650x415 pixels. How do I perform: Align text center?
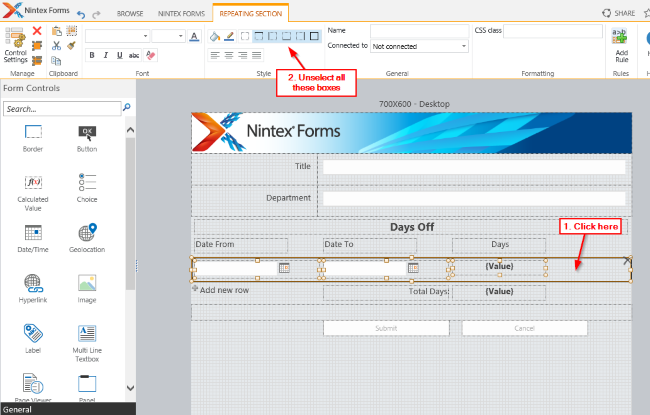coord(228,55)
